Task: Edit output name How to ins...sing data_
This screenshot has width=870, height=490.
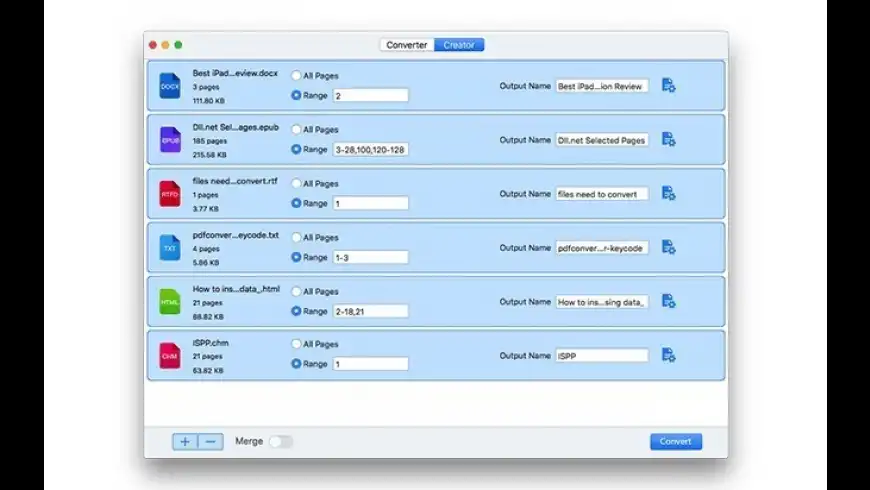Action: pos(602,302)
